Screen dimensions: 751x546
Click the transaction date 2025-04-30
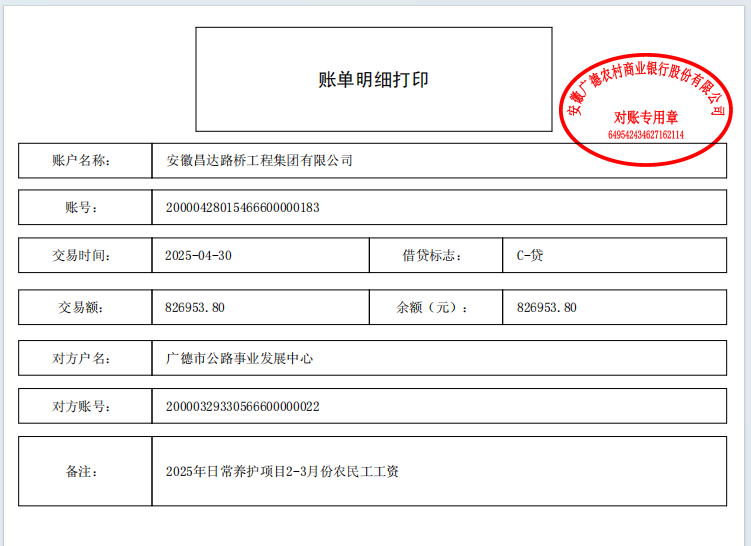[198, 256]
